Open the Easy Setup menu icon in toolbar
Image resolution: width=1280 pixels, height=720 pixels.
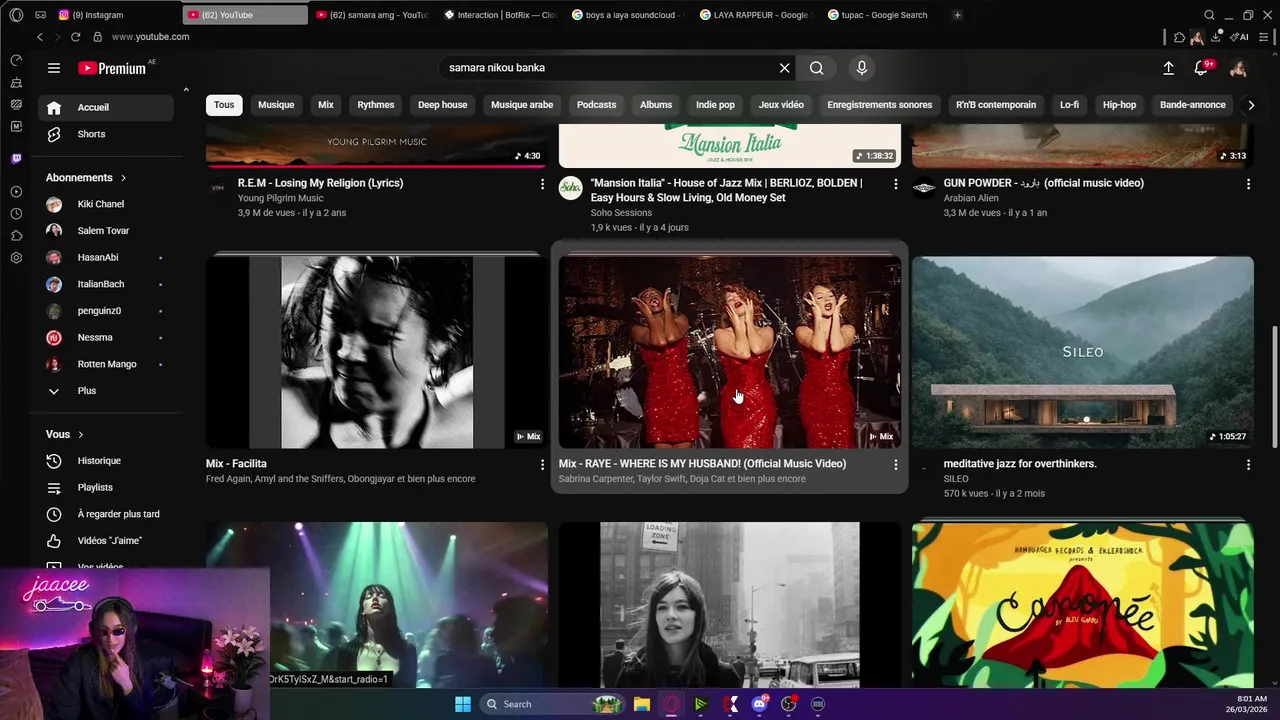tap(1264, 37)
